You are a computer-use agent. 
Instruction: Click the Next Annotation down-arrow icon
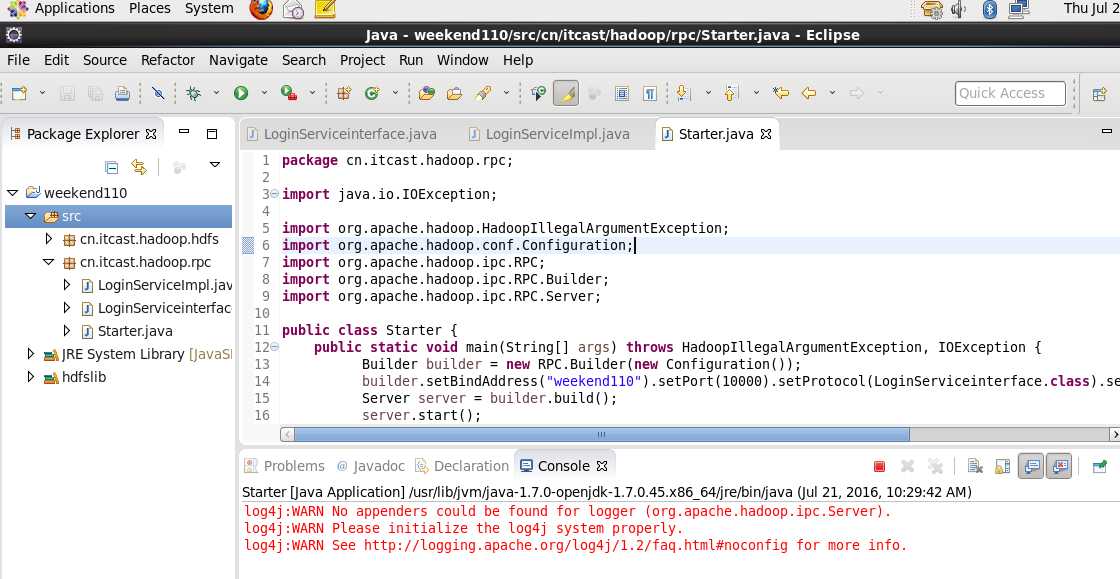click(683, 93)
